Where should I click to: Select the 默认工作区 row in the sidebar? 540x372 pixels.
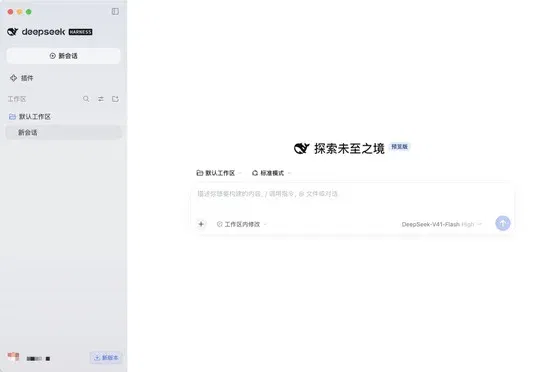(63, 117)
